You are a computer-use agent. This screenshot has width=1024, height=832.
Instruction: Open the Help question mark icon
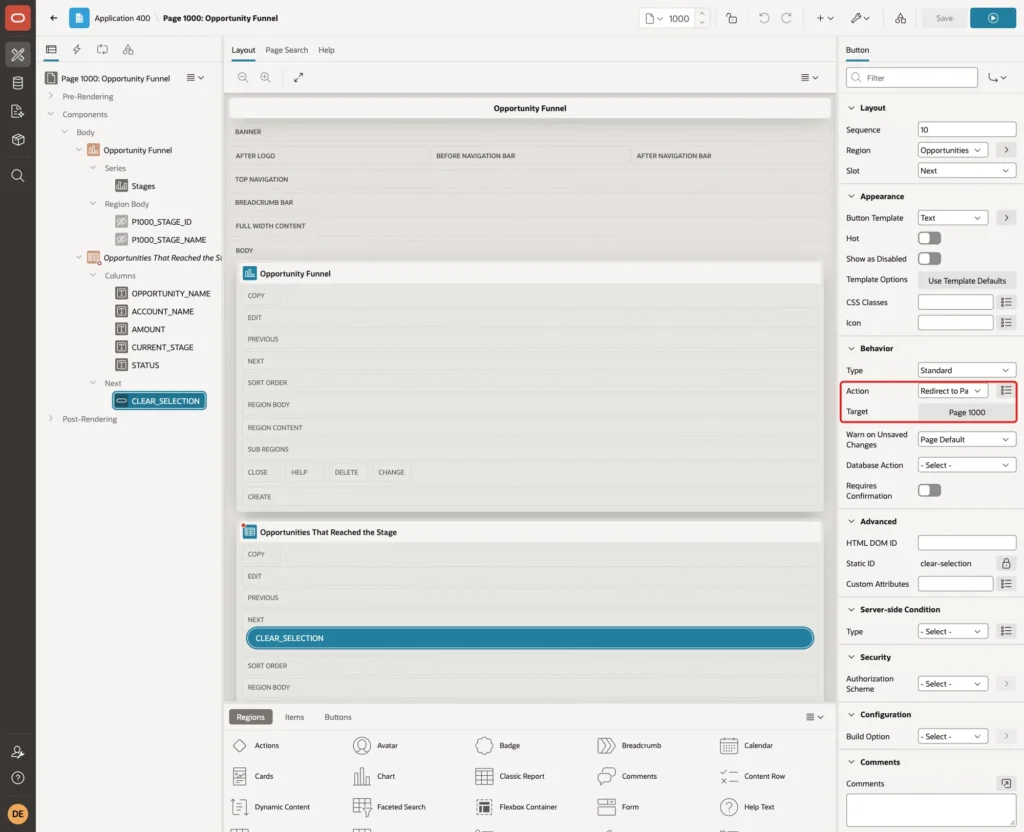(18, 778)
